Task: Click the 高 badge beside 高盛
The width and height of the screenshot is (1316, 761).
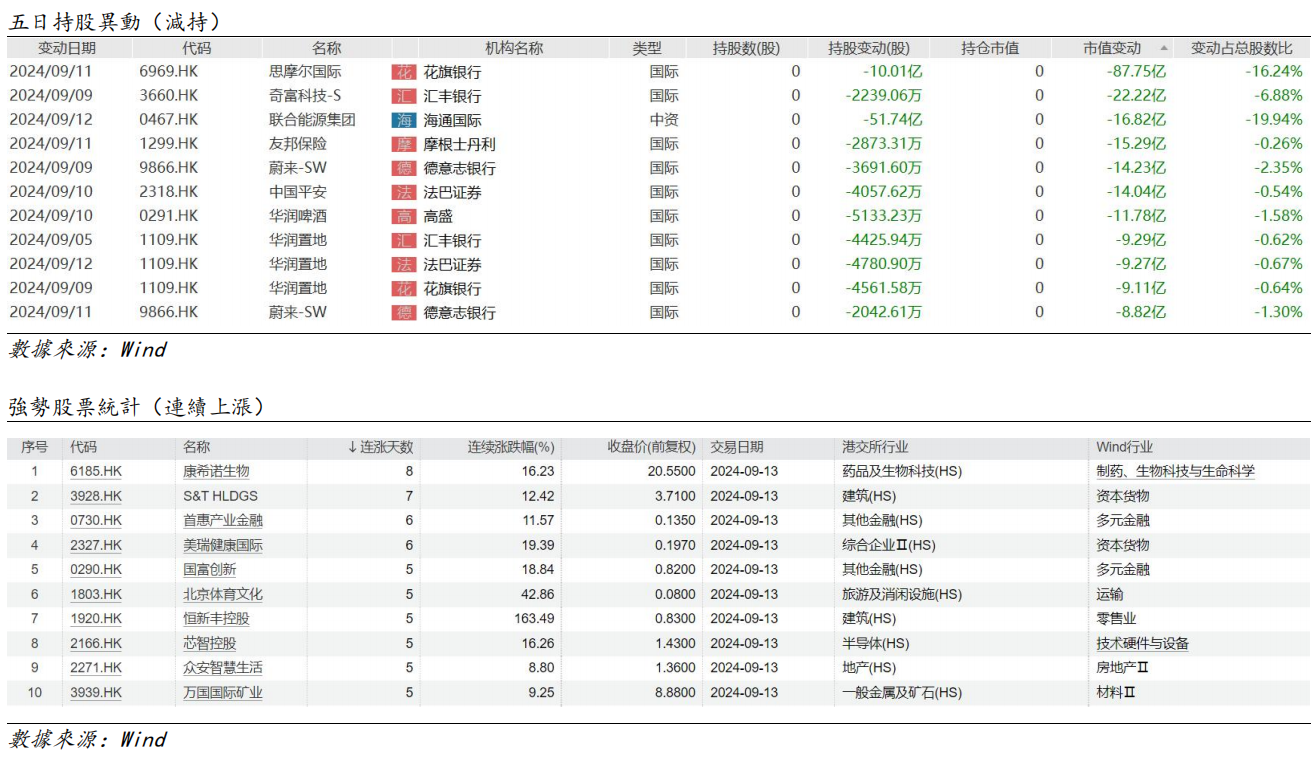Action: (404, 216)
